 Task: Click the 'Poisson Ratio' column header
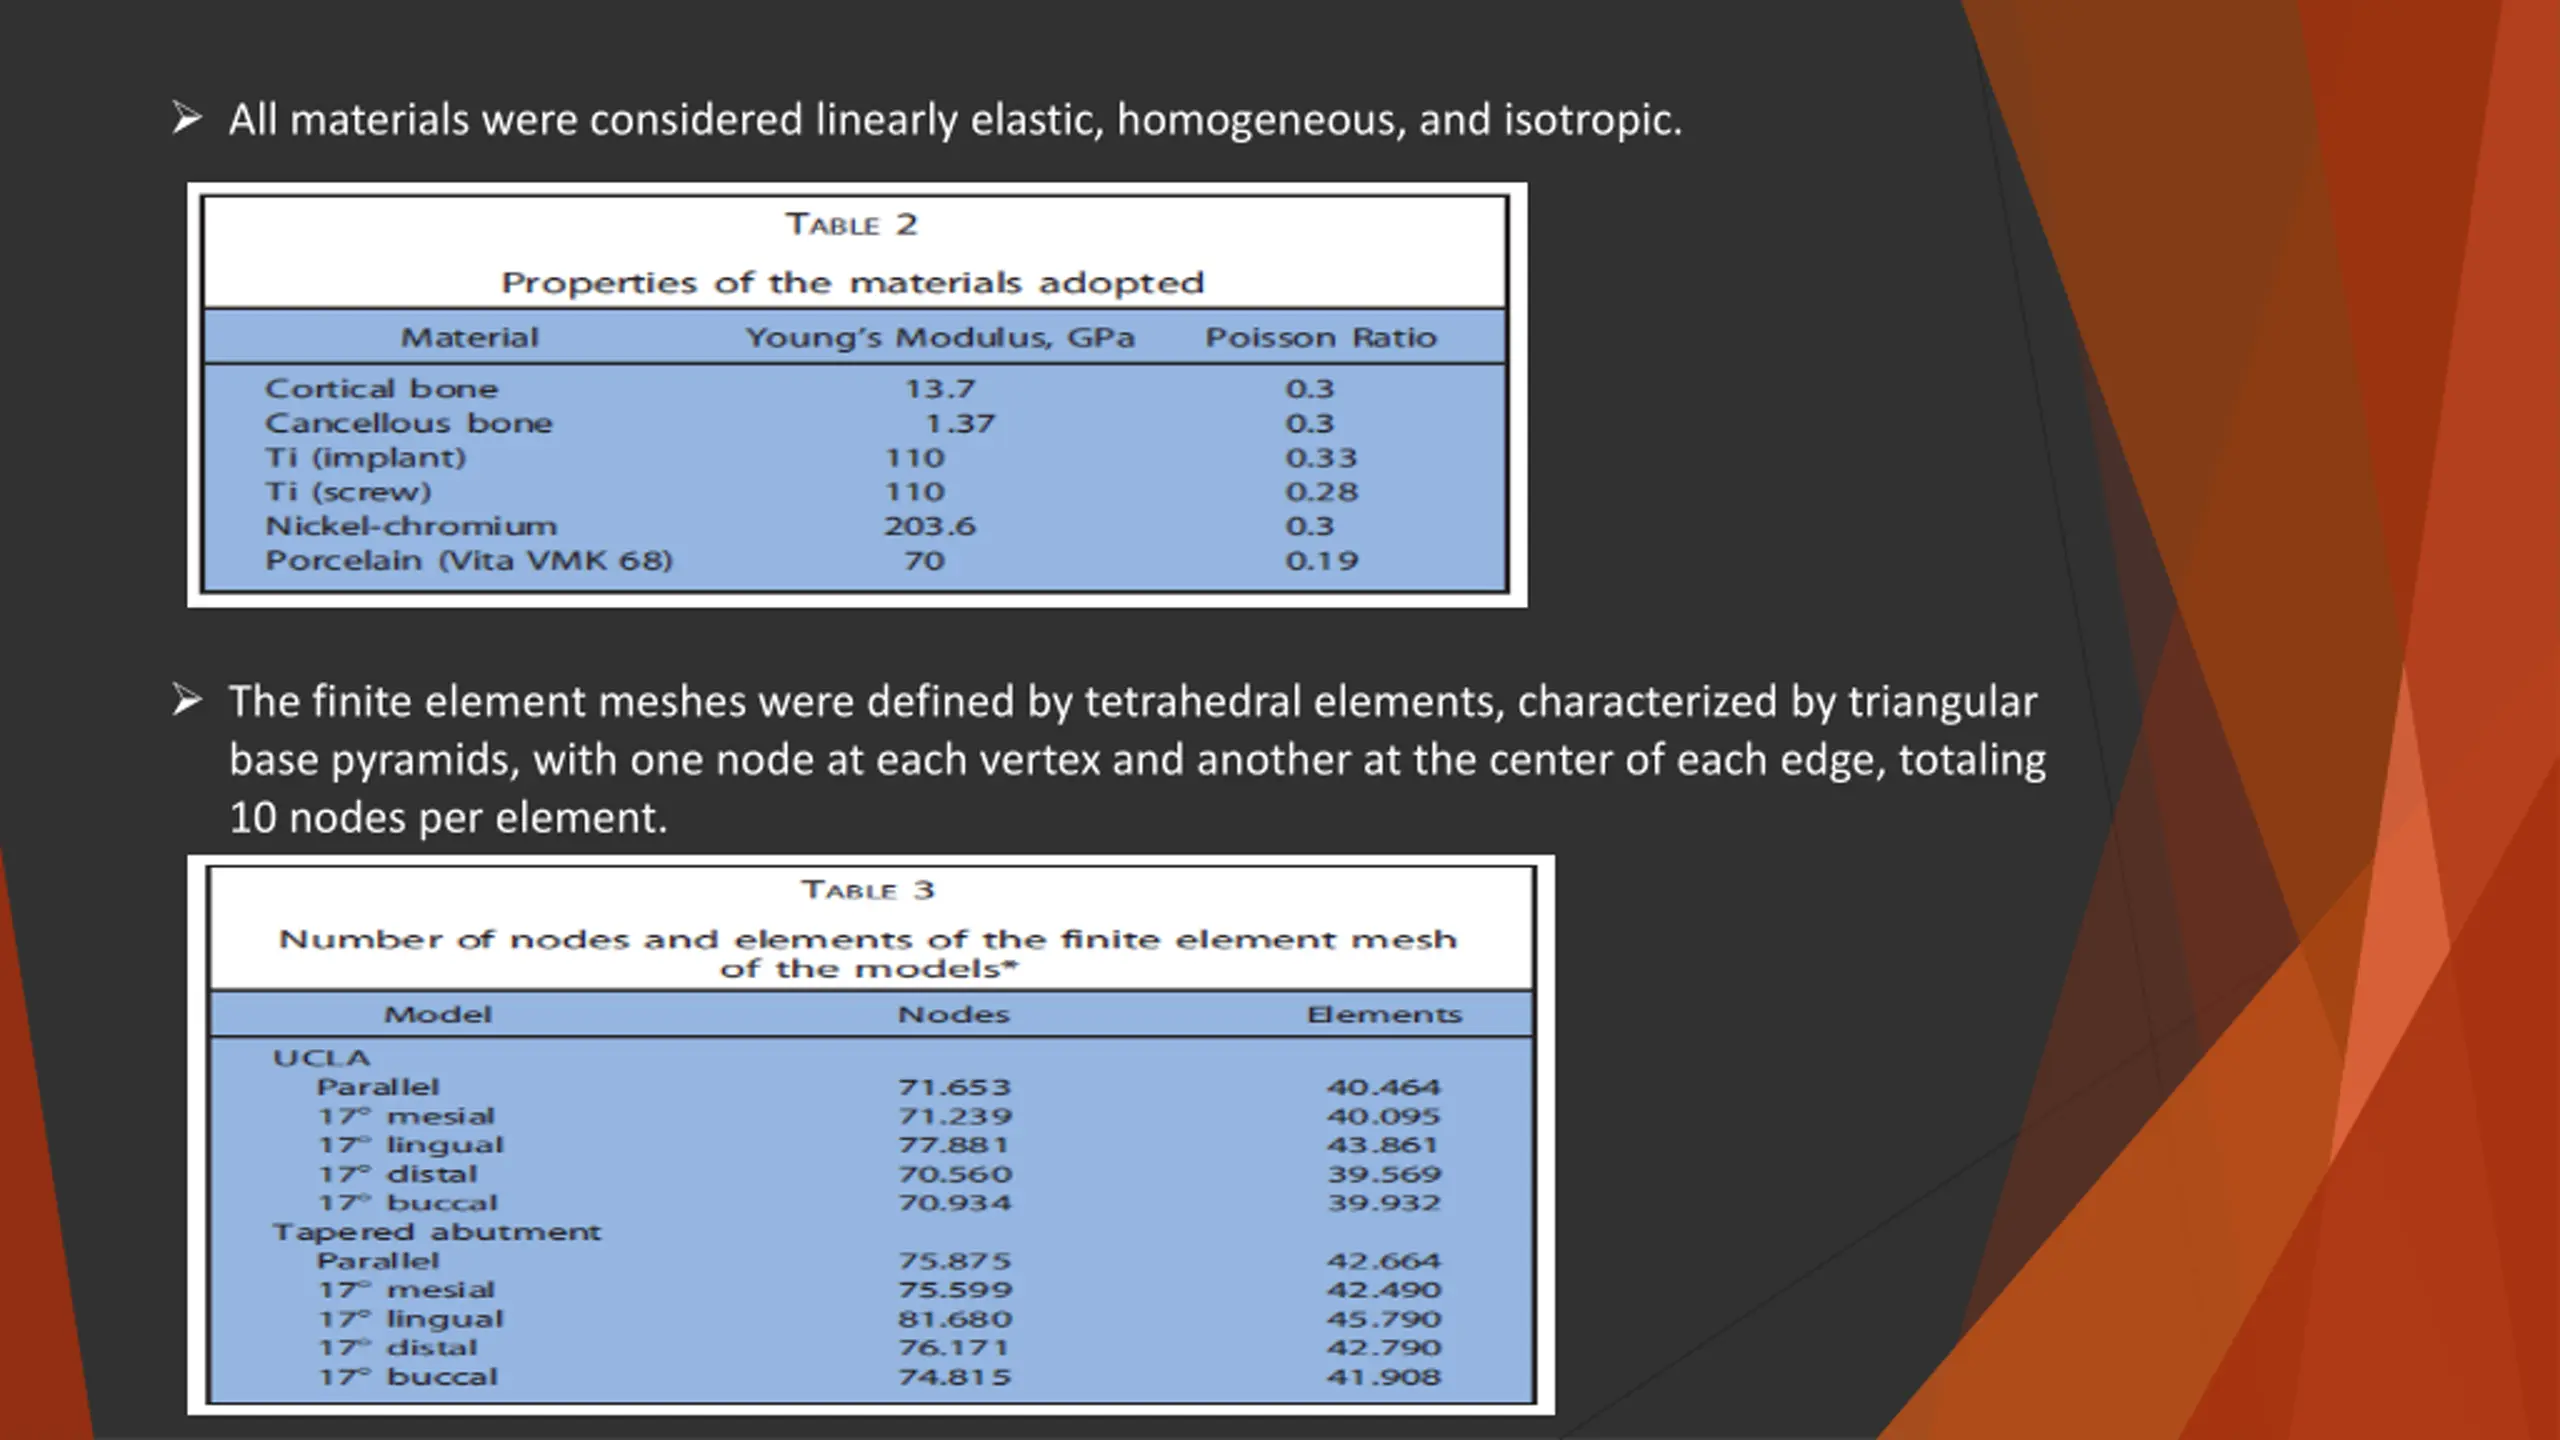[x=1320, y=338]
